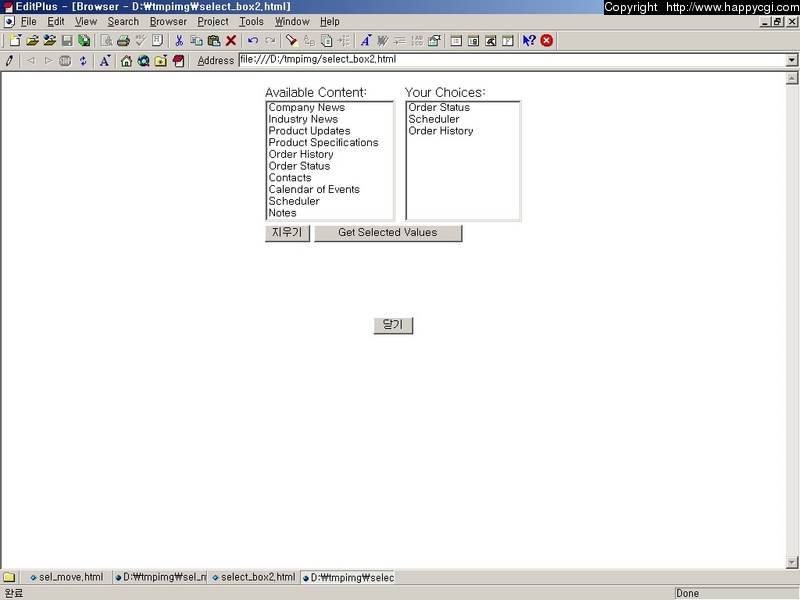
Task: Open the Edit menu
Action: pos(56,21)
